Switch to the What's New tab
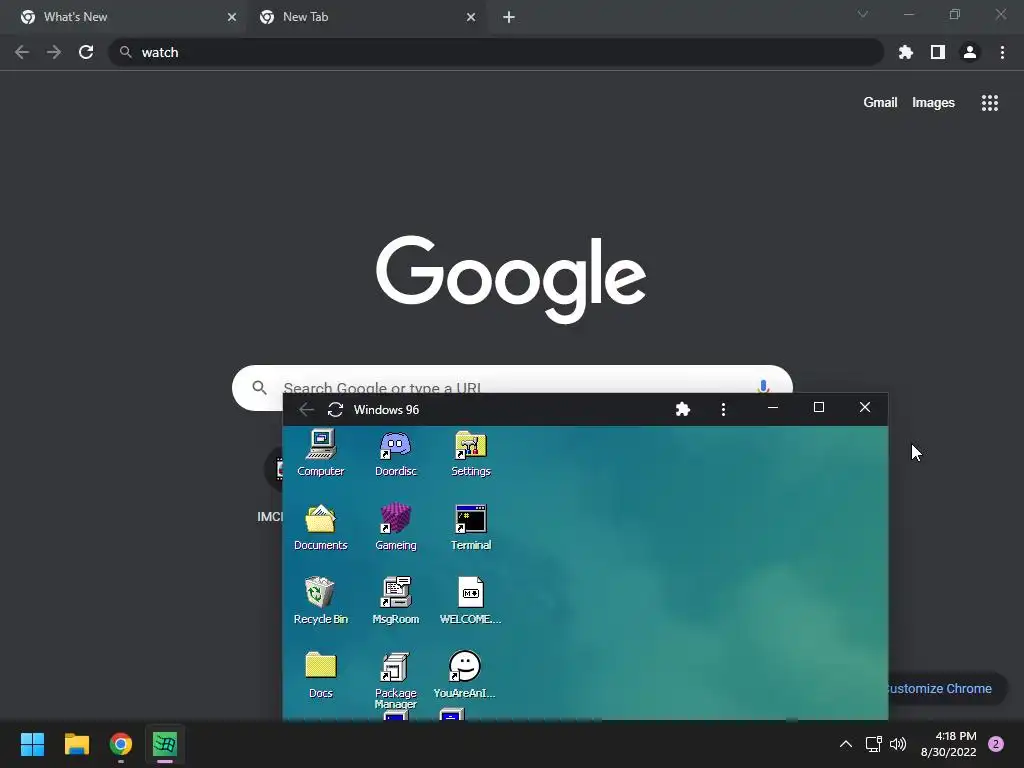 tap(124, 17)
